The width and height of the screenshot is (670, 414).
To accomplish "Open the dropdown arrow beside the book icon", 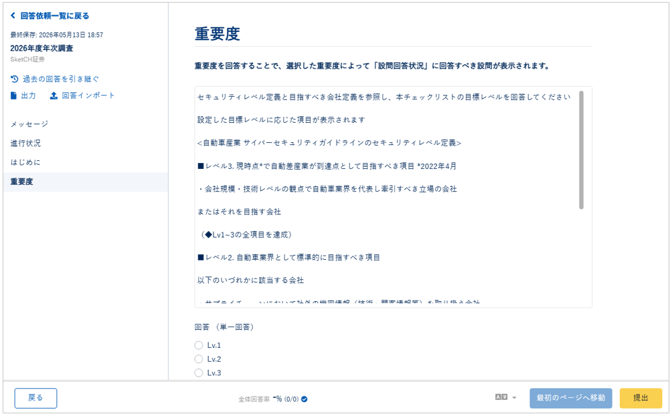I will click(514, 398).
